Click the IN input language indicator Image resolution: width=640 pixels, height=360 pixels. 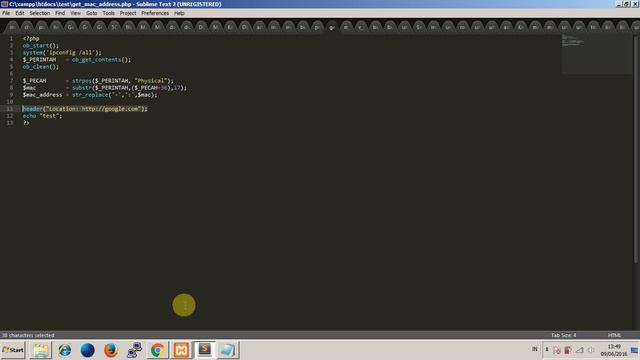click(x=534, y=349)
